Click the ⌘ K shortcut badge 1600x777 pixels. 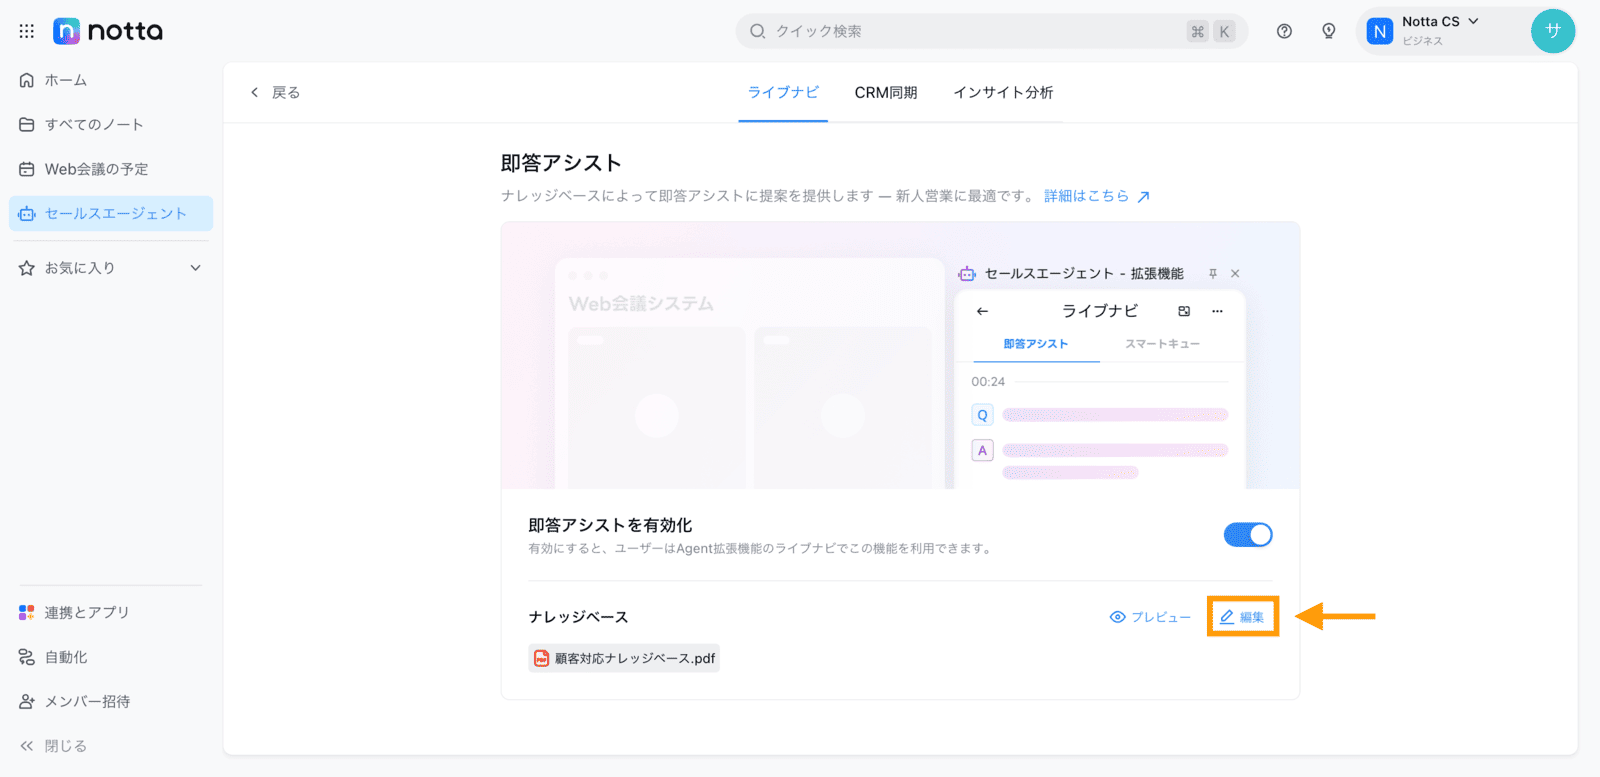pyautogui.click(x=1211, y=31)
